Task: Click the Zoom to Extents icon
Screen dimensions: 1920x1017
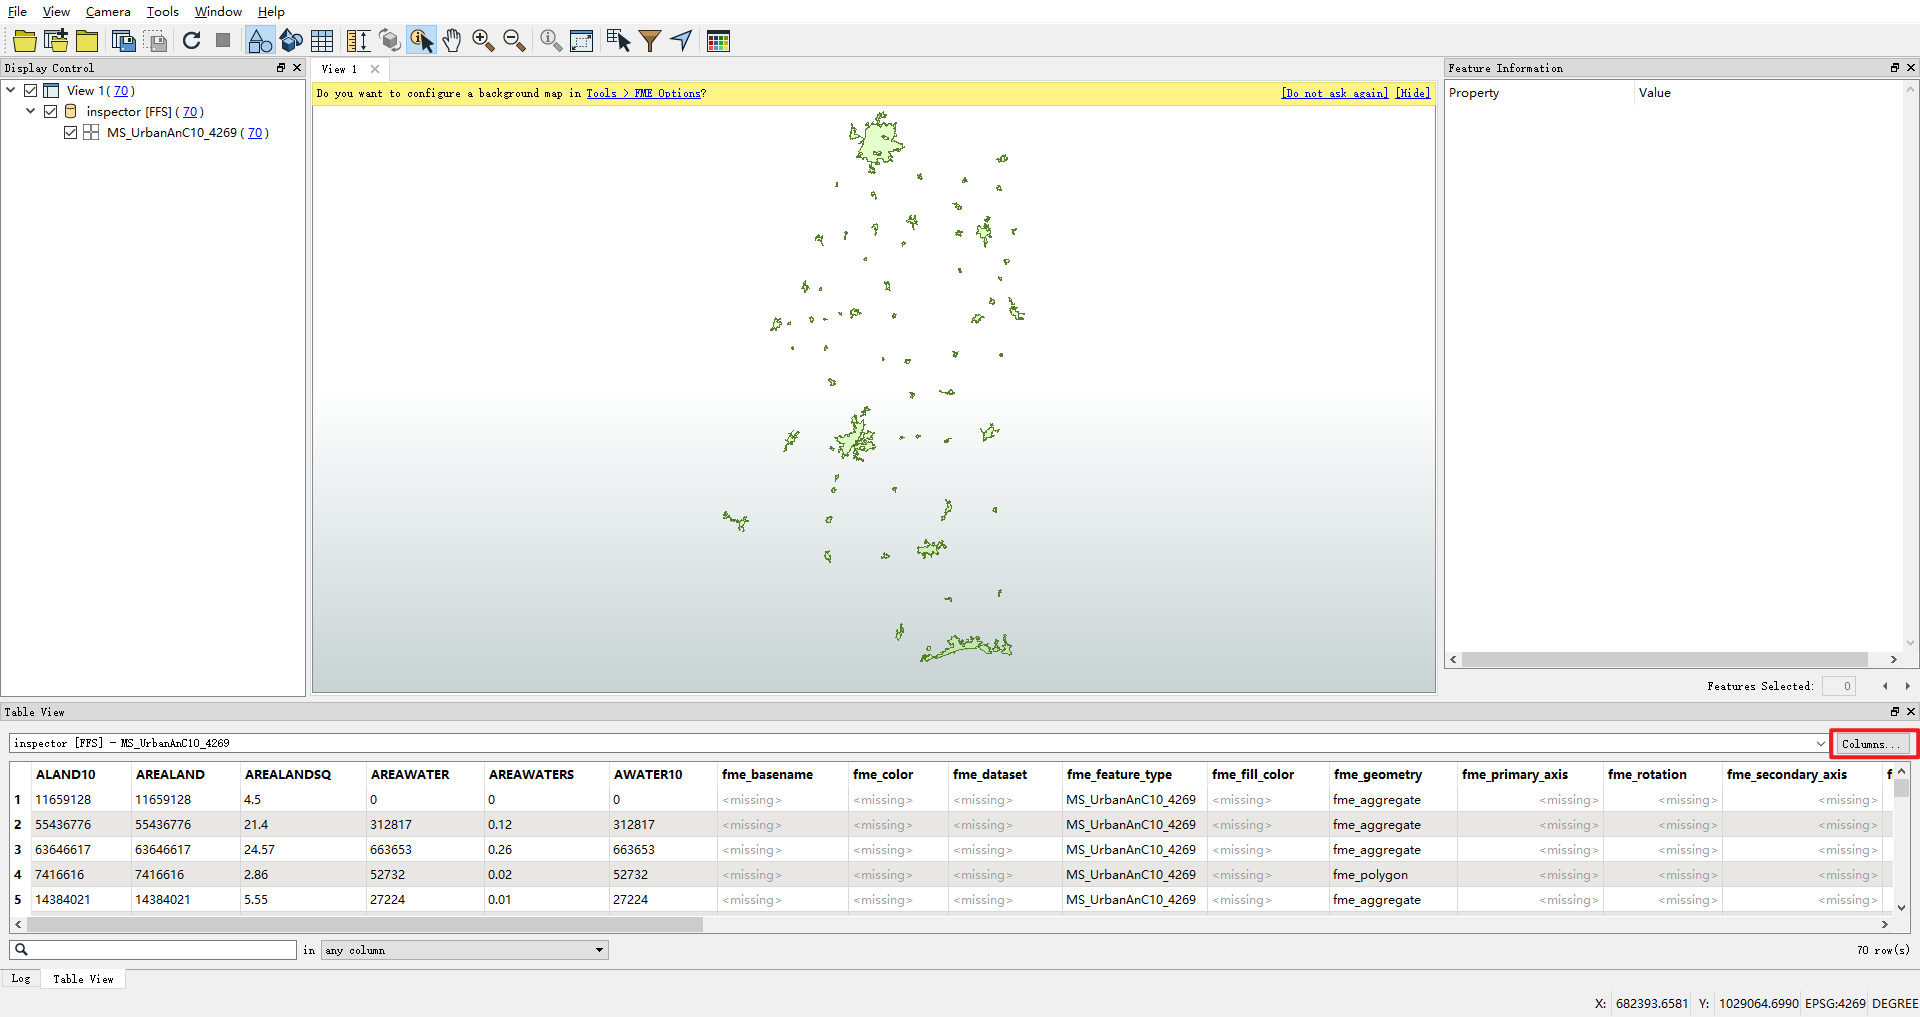Action: point(582,41)
